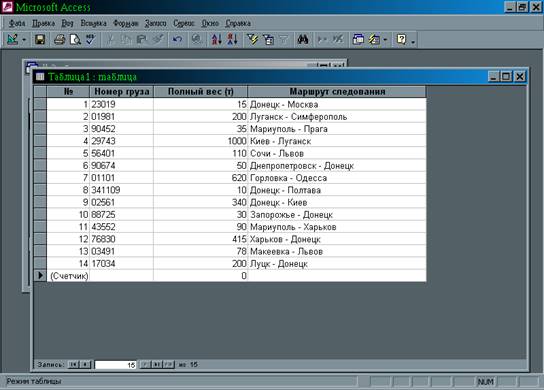Open the Правка menu
This screenshot has width=544, height=390.
(43, 23)
